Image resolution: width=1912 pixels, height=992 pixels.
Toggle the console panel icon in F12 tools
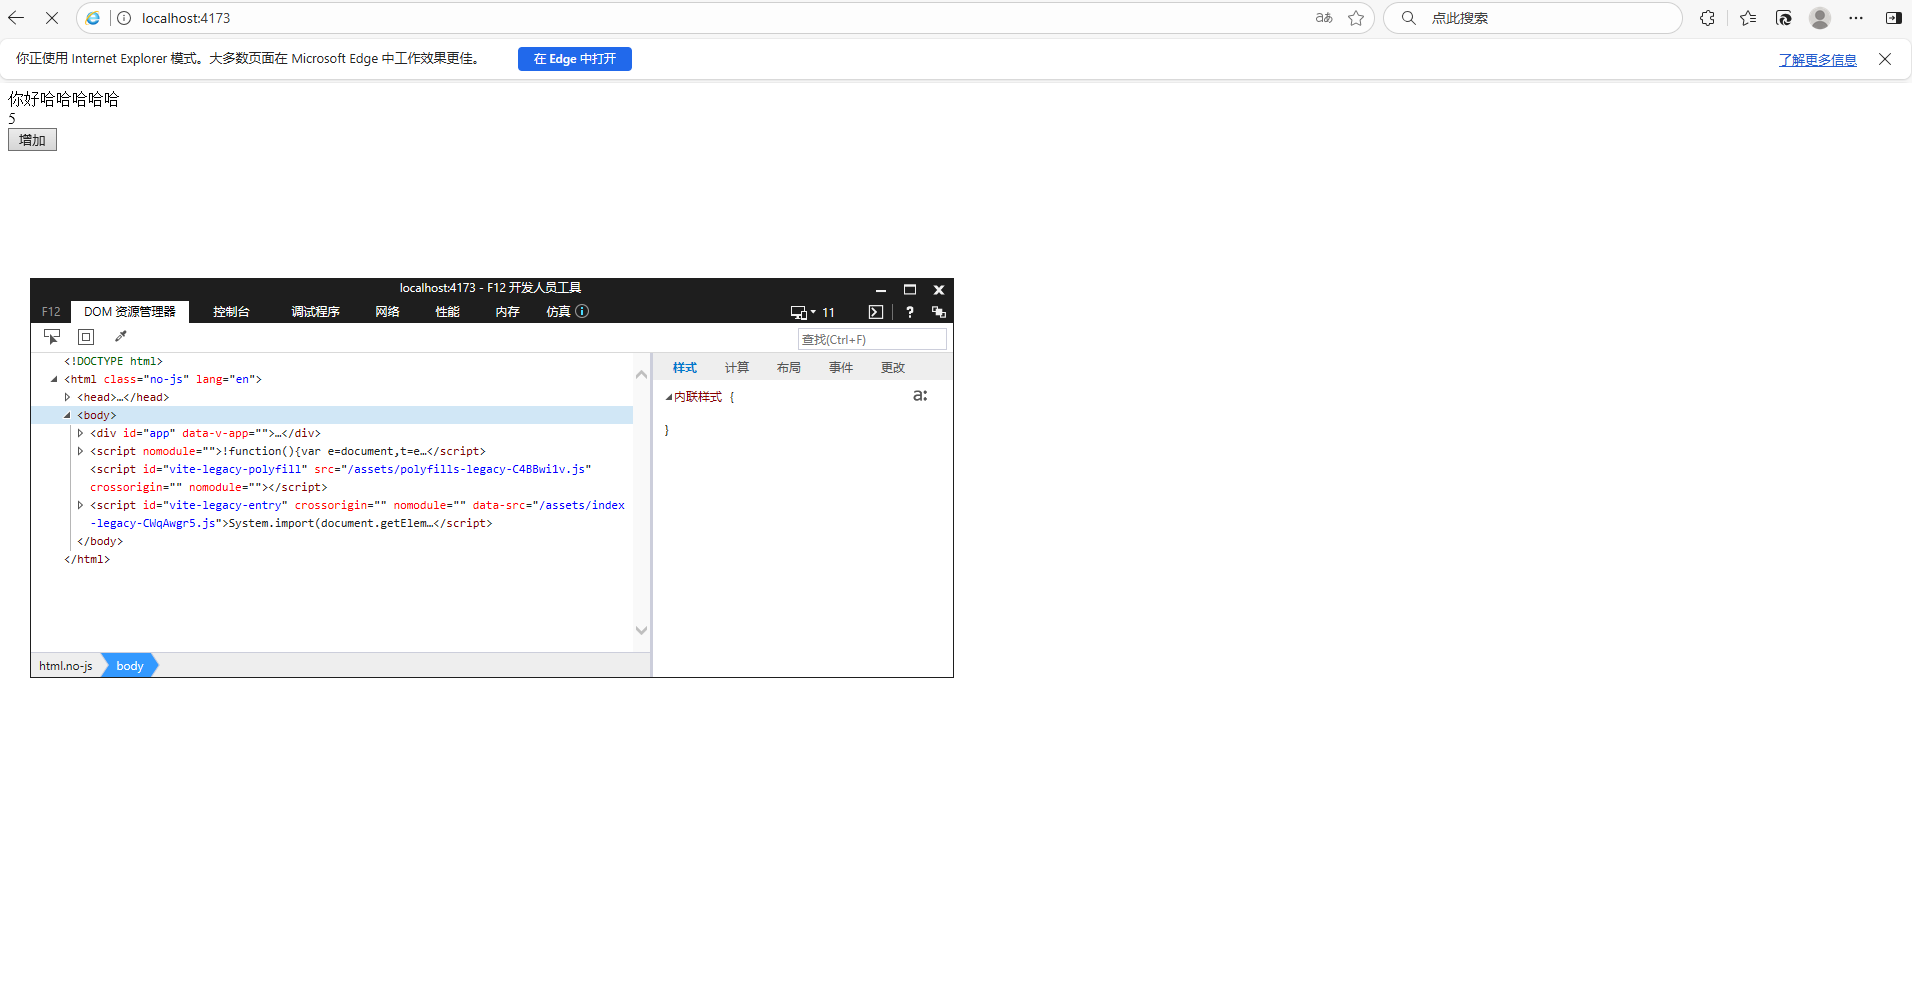876,312
